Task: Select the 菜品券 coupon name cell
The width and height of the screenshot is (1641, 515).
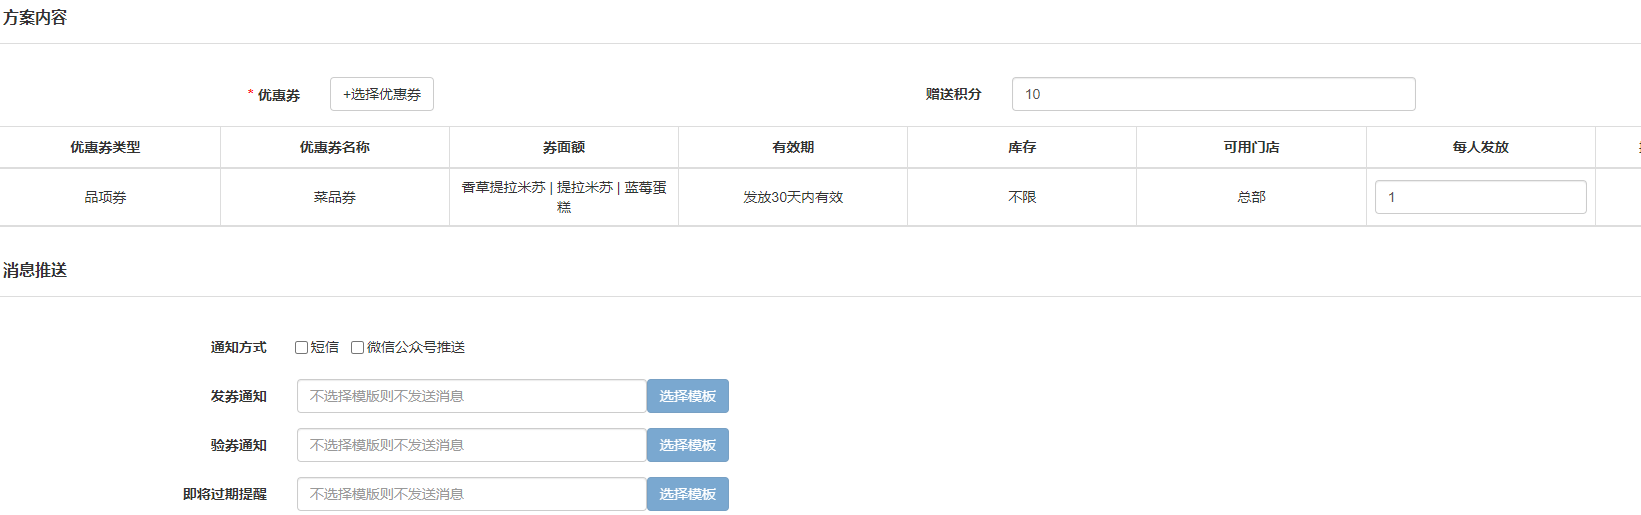Action: 334,197
